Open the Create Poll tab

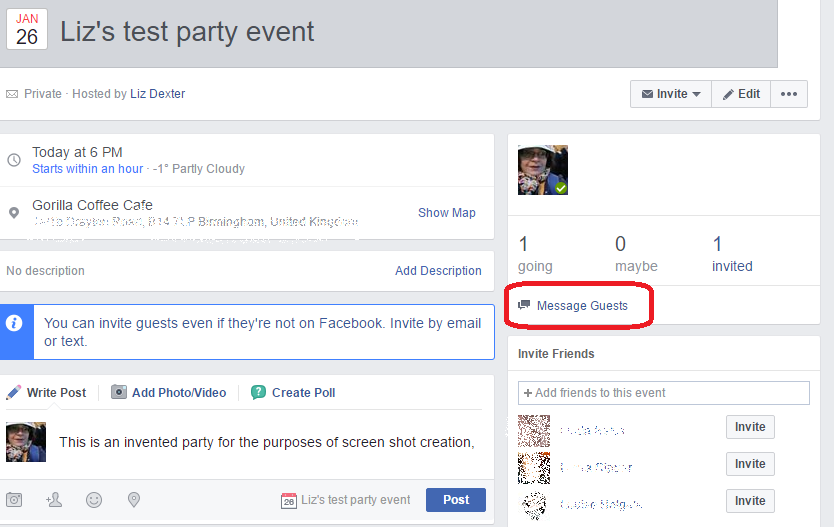point(293,393)
